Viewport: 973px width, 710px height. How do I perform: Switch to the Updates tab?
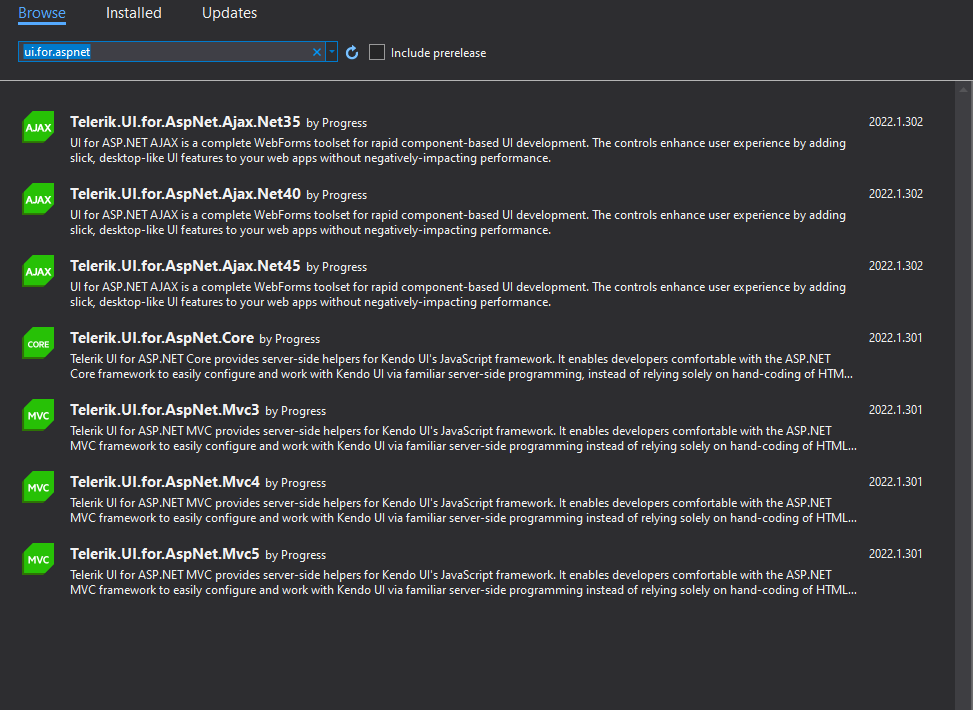point(229,13)
